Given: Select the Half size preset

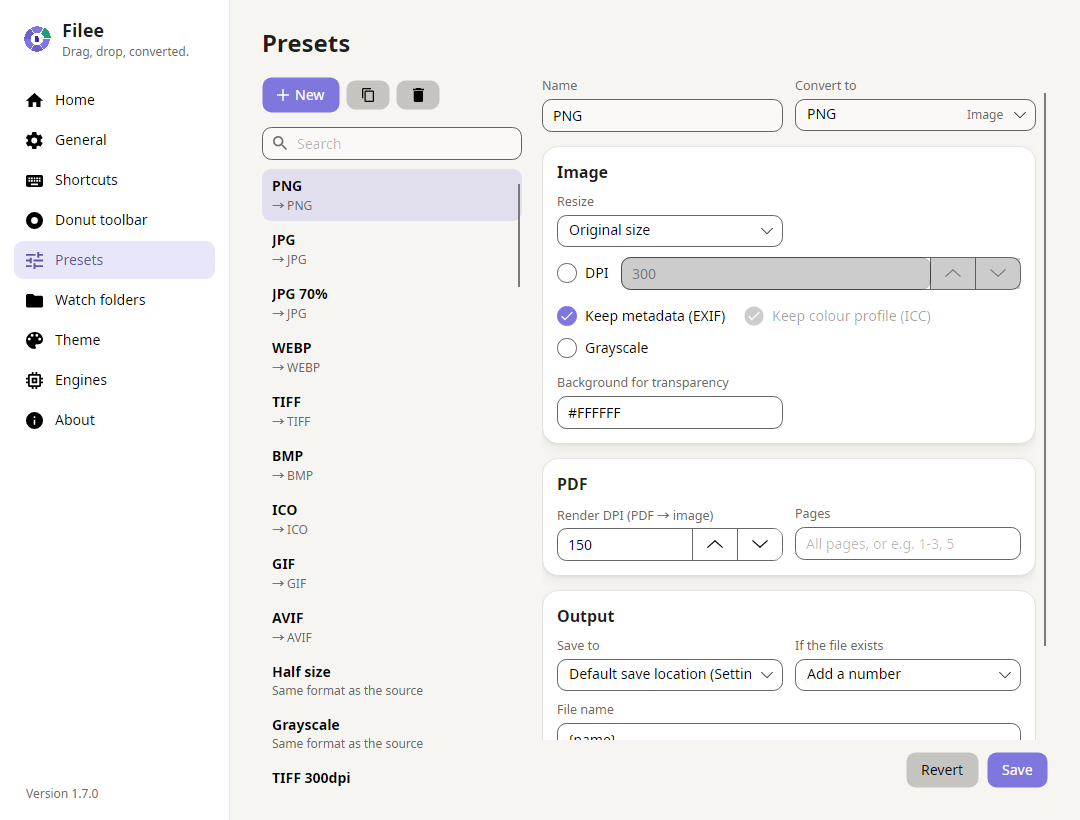Looking at the screenshot, I should tap(391, 680).
